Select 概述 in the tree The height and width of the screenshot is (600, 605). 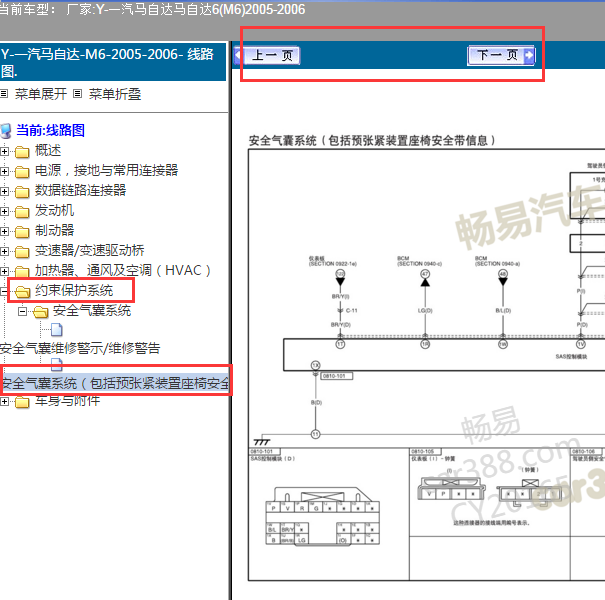(48, 150)
